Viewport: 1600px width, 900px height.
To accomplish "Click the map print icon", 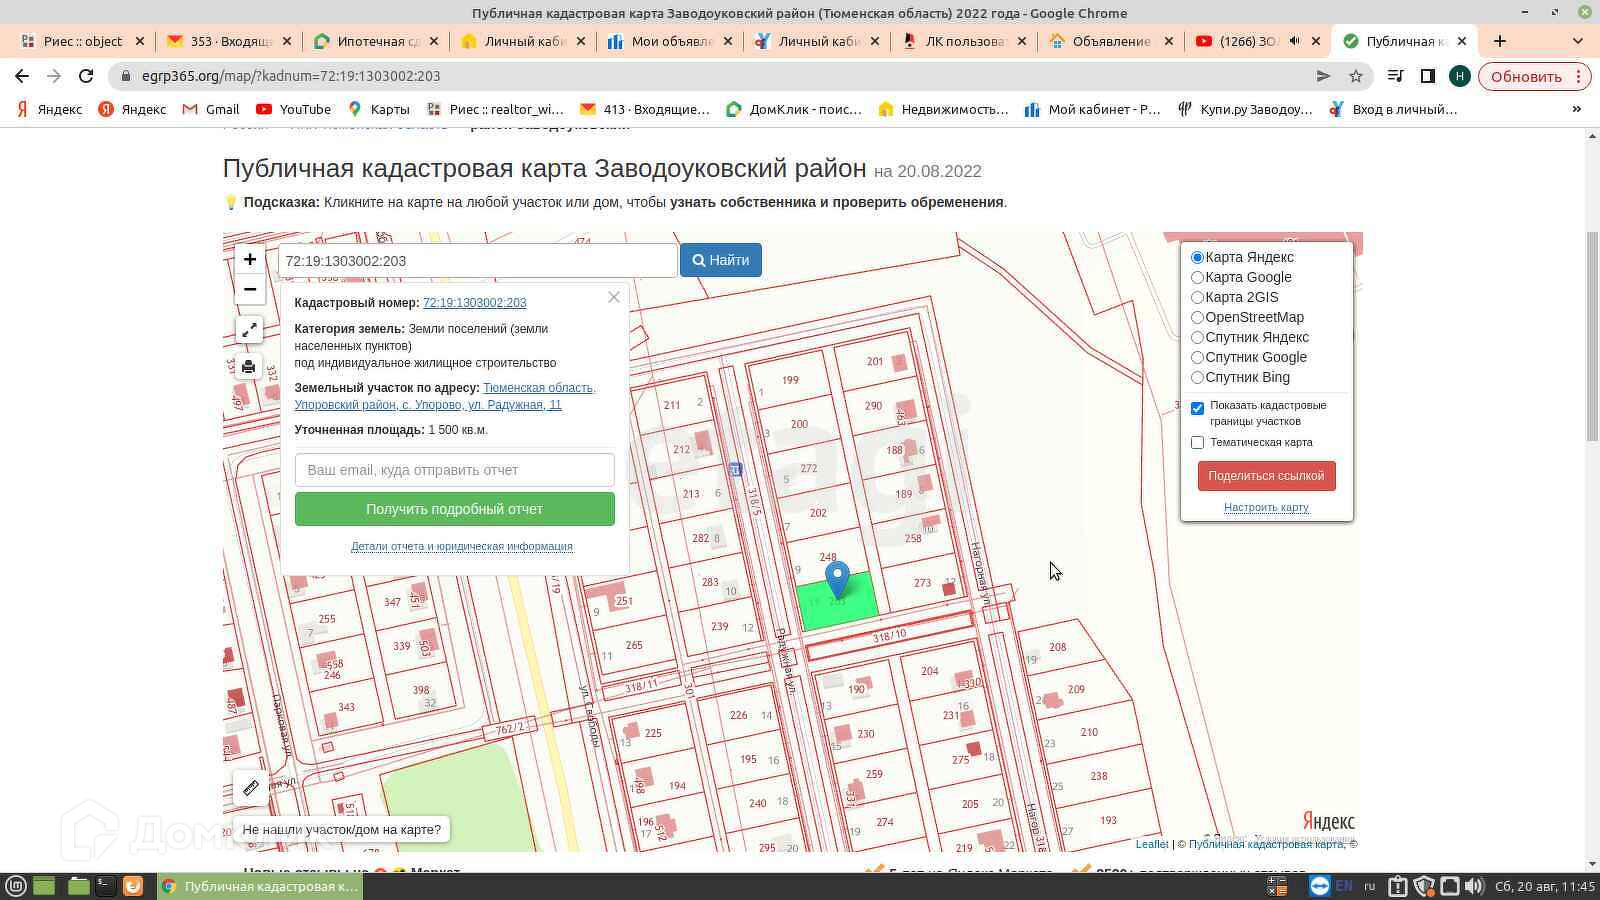I will click(249, 367).
